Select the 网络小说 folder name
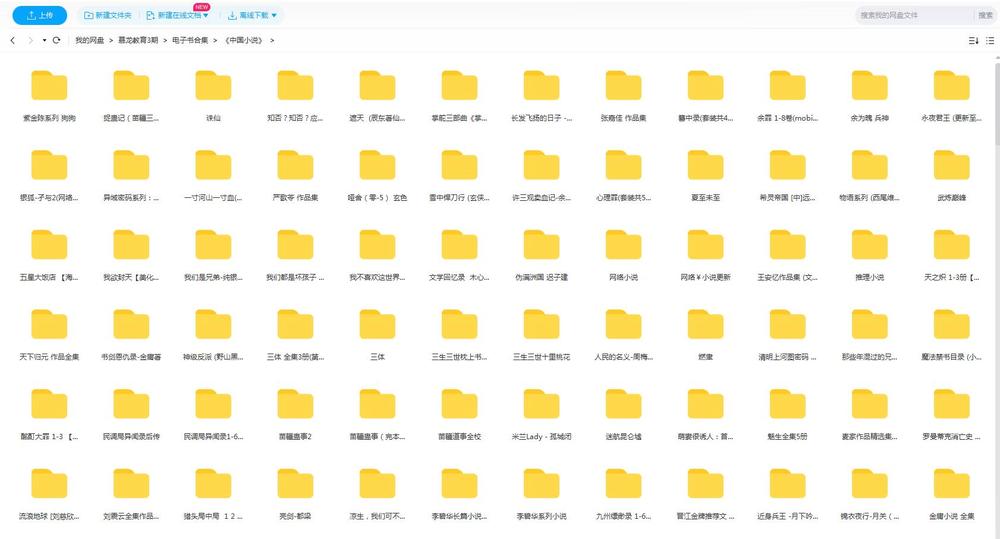Screen dimensions: 1000x539 [x=624, y=277]
